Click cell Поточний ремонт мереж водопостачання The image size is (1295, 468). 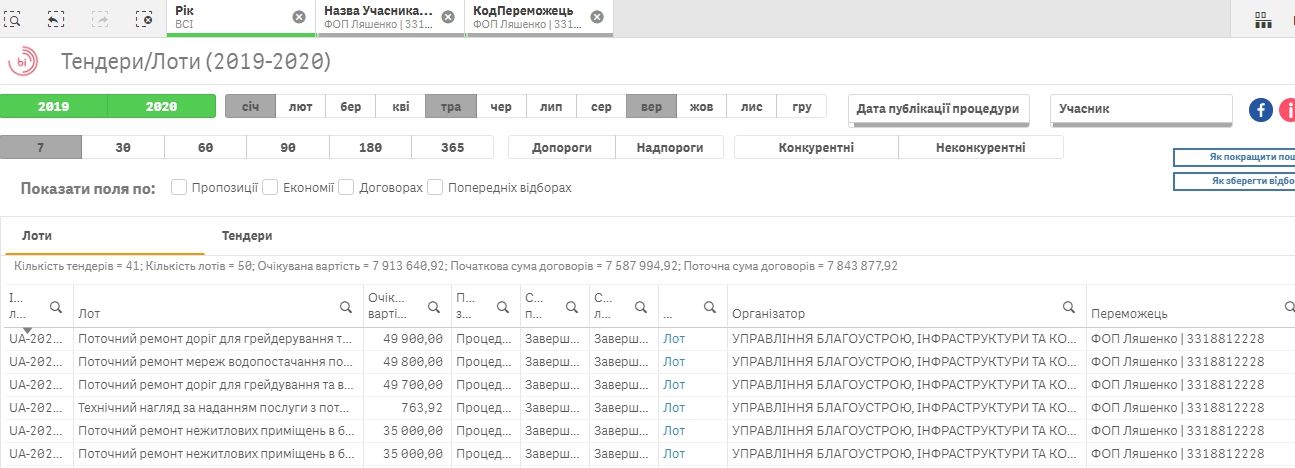tap(216, 361)
